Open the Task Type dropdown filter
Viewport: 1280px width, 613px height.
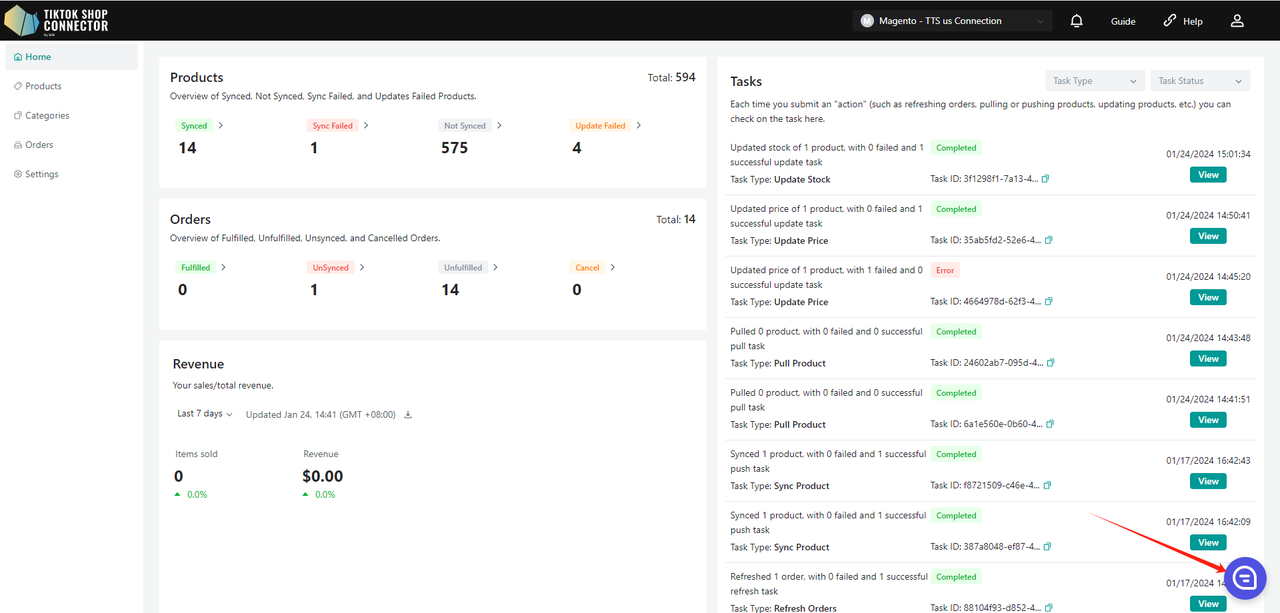point(1094,81)
